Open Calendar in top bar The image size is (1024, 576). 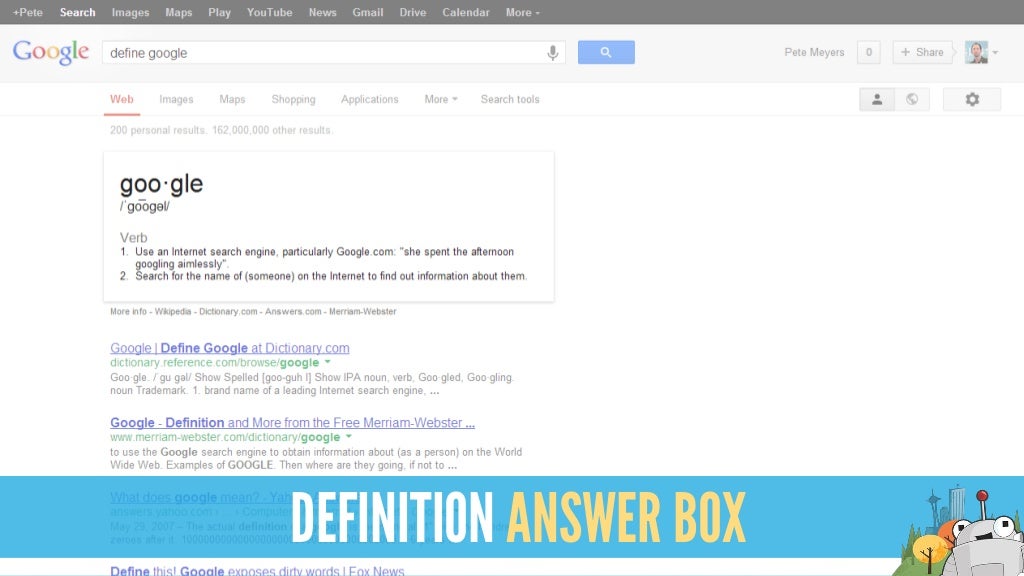(x=466, y=12)
